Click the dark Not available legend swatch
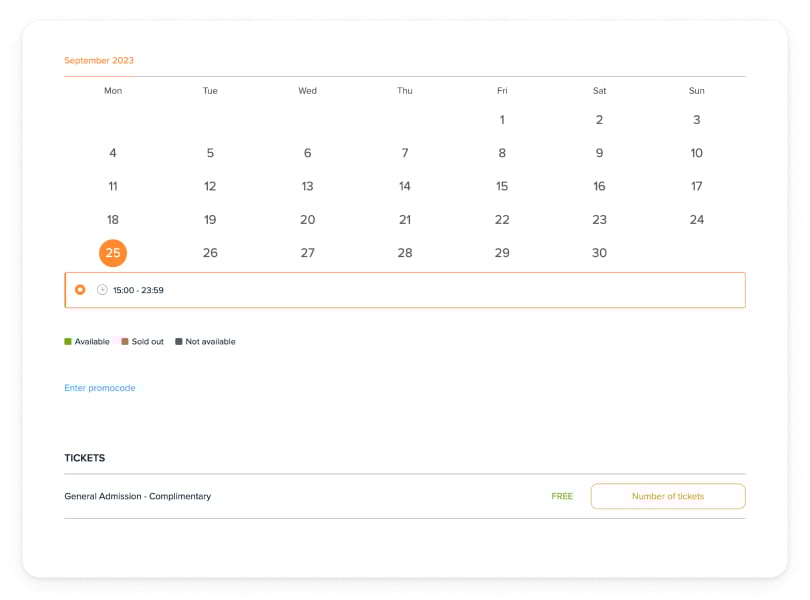810x600 pixels. tap(179, 342)
